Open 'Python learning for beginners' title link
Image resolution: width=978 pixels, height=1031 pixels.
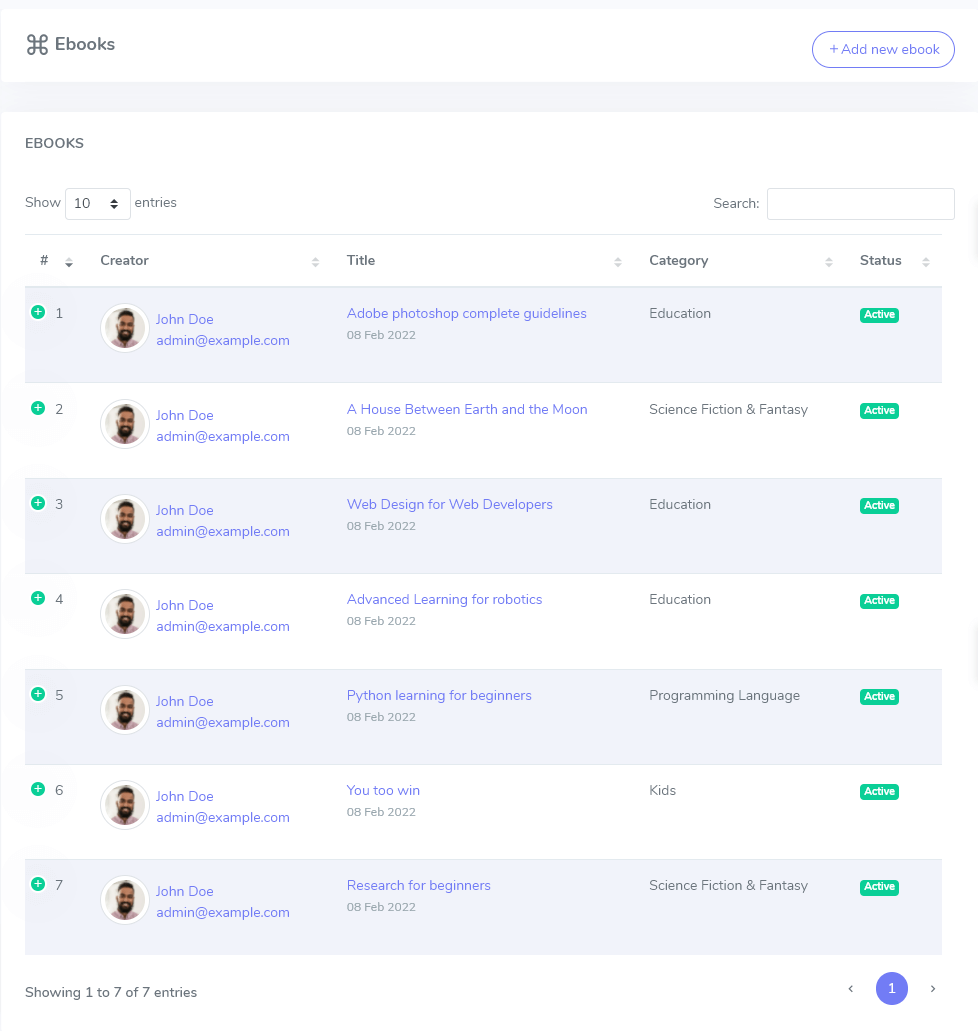tap(439, 695)
